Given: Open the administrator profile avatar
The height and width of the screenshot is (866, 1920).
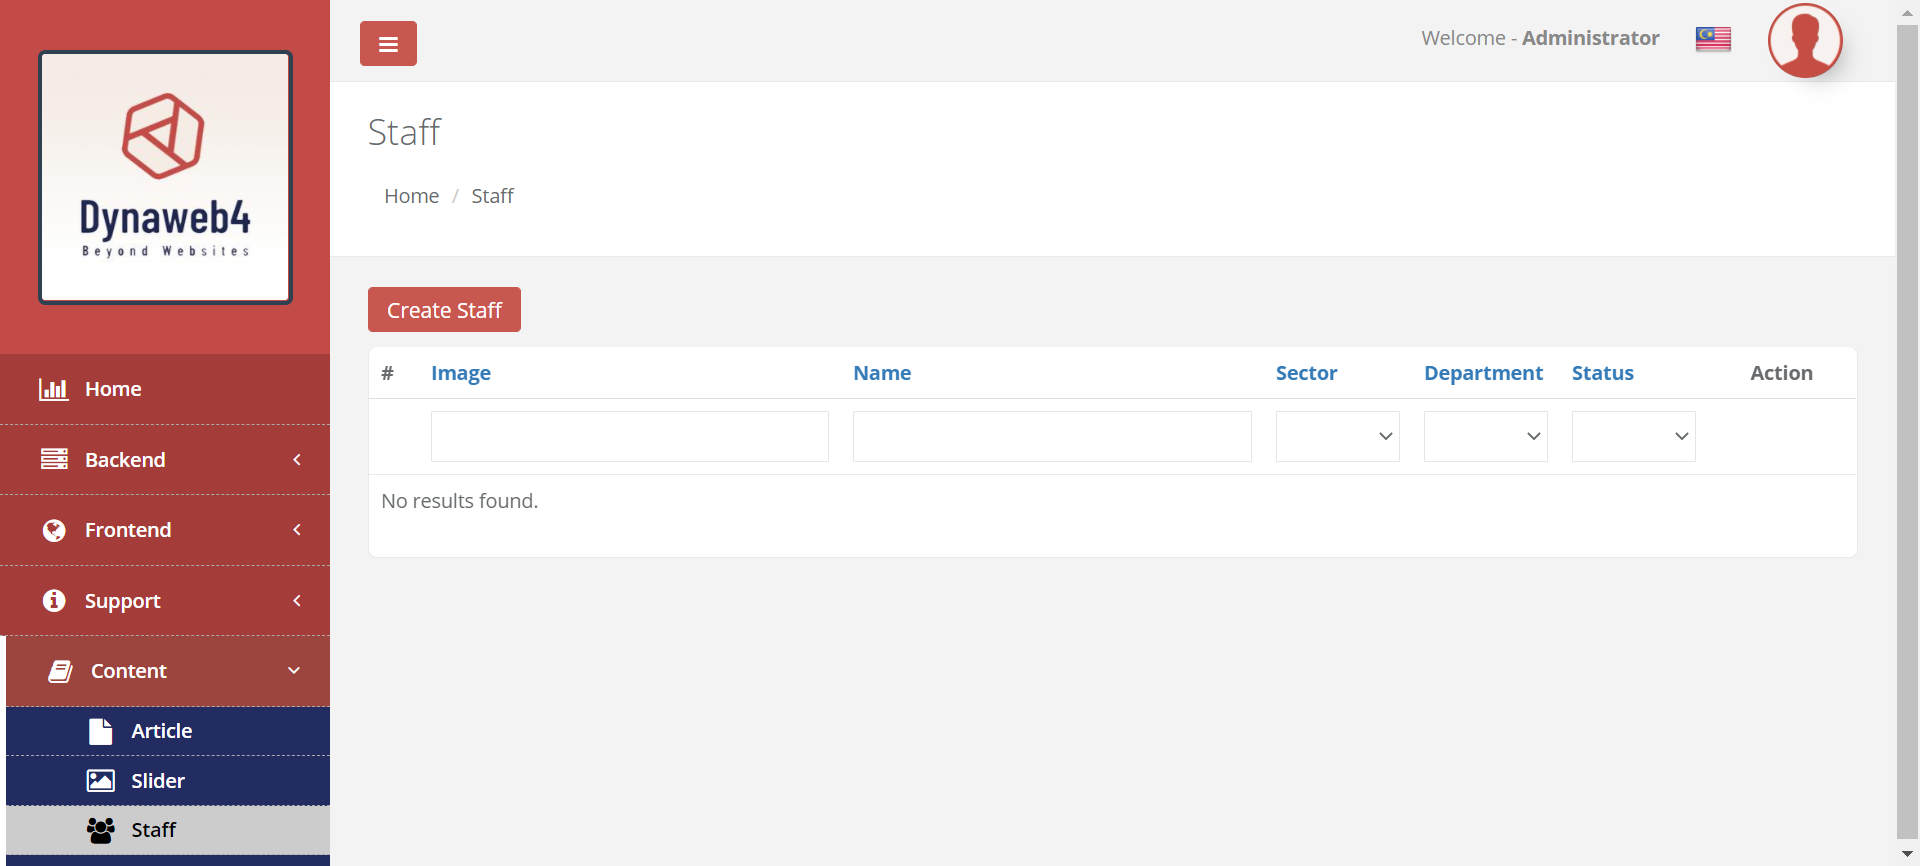Looking at the screenshot, I should (1804, 41).
